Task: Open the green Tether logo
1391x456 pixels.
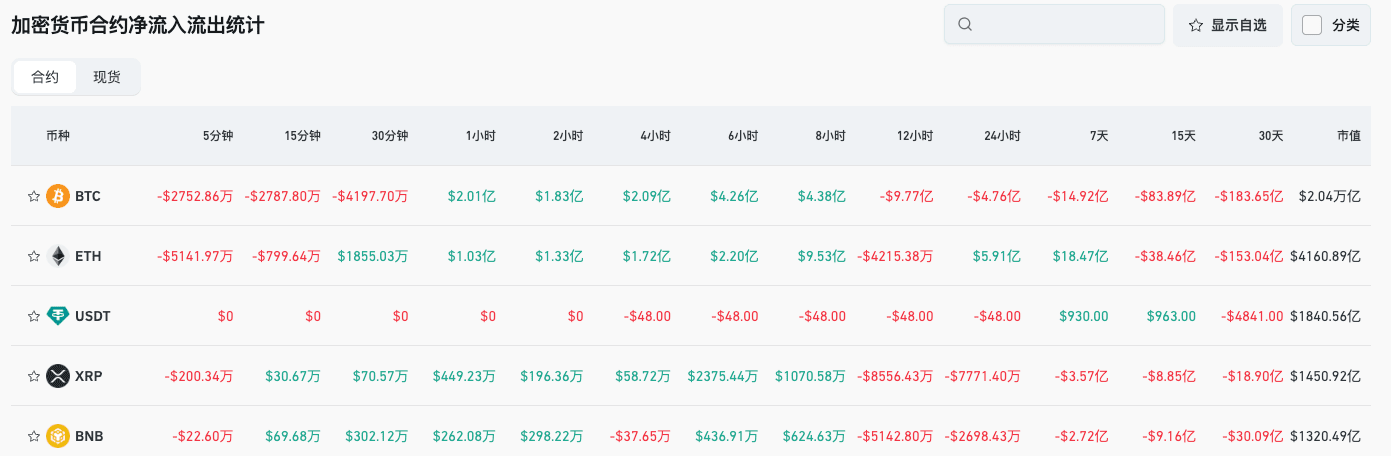Action: (58, 316)
